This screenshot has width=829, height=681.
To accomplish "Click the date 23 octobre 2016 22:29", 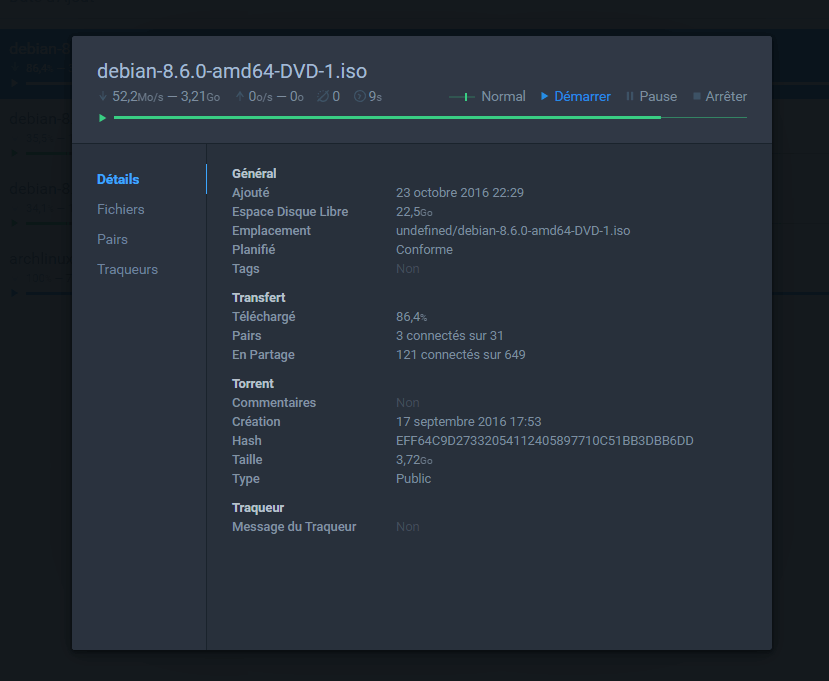I will tap(460, 192).
